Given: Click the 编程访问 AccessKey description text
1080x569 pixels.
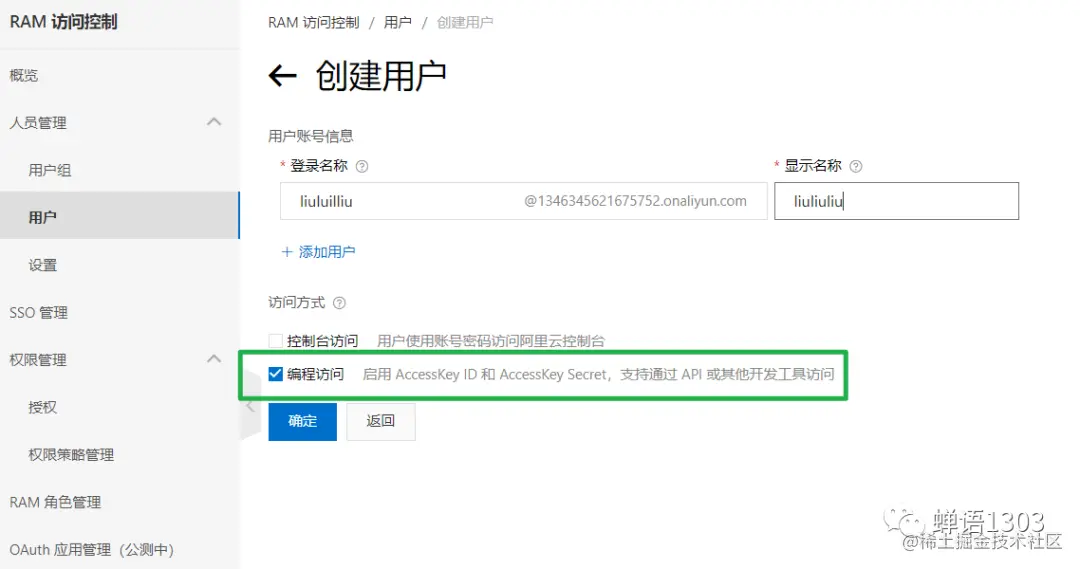Looking at the screenshot, I should tap(599, 374).
